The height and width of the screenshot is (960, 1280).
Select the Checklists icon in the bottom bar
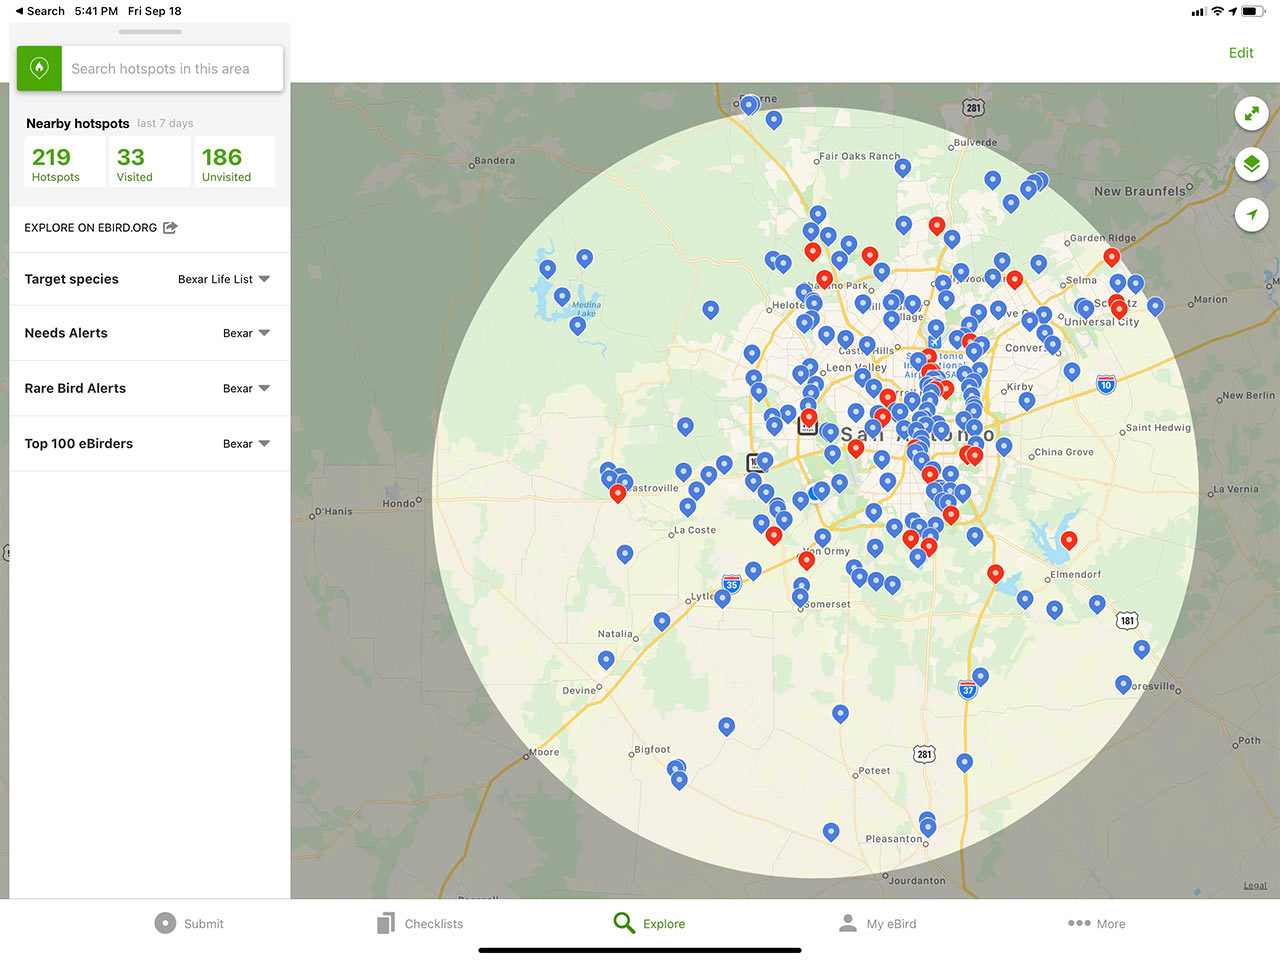(x=385, y=923)
